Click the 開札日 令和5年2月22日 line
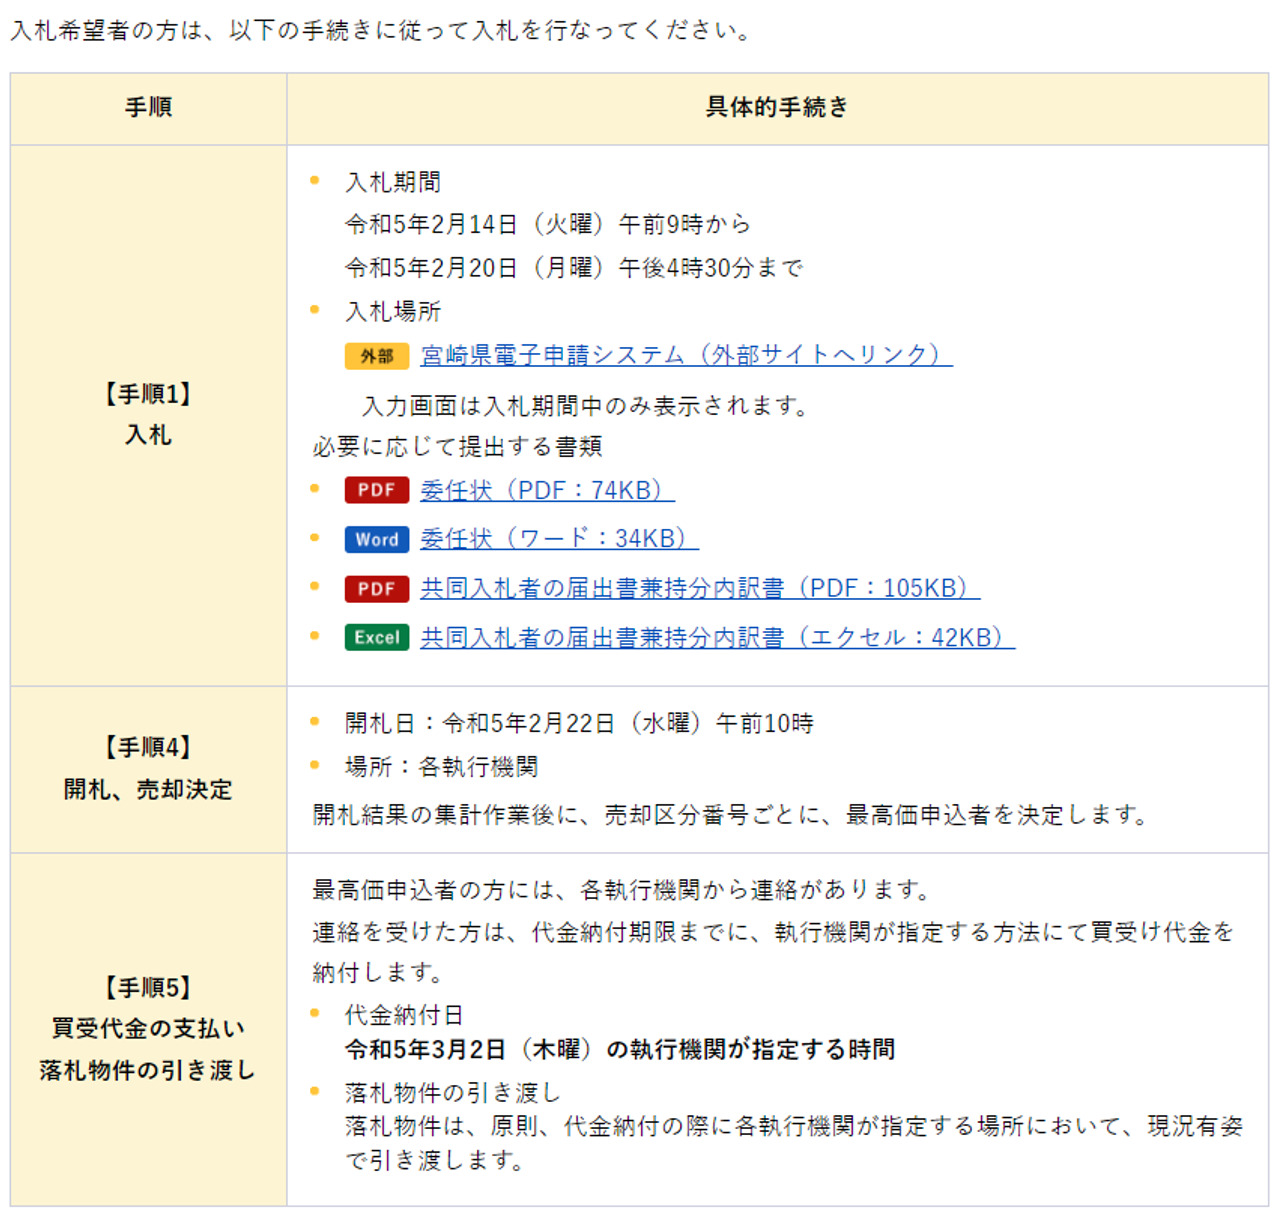1282x1222 pixels. [578, 724]
